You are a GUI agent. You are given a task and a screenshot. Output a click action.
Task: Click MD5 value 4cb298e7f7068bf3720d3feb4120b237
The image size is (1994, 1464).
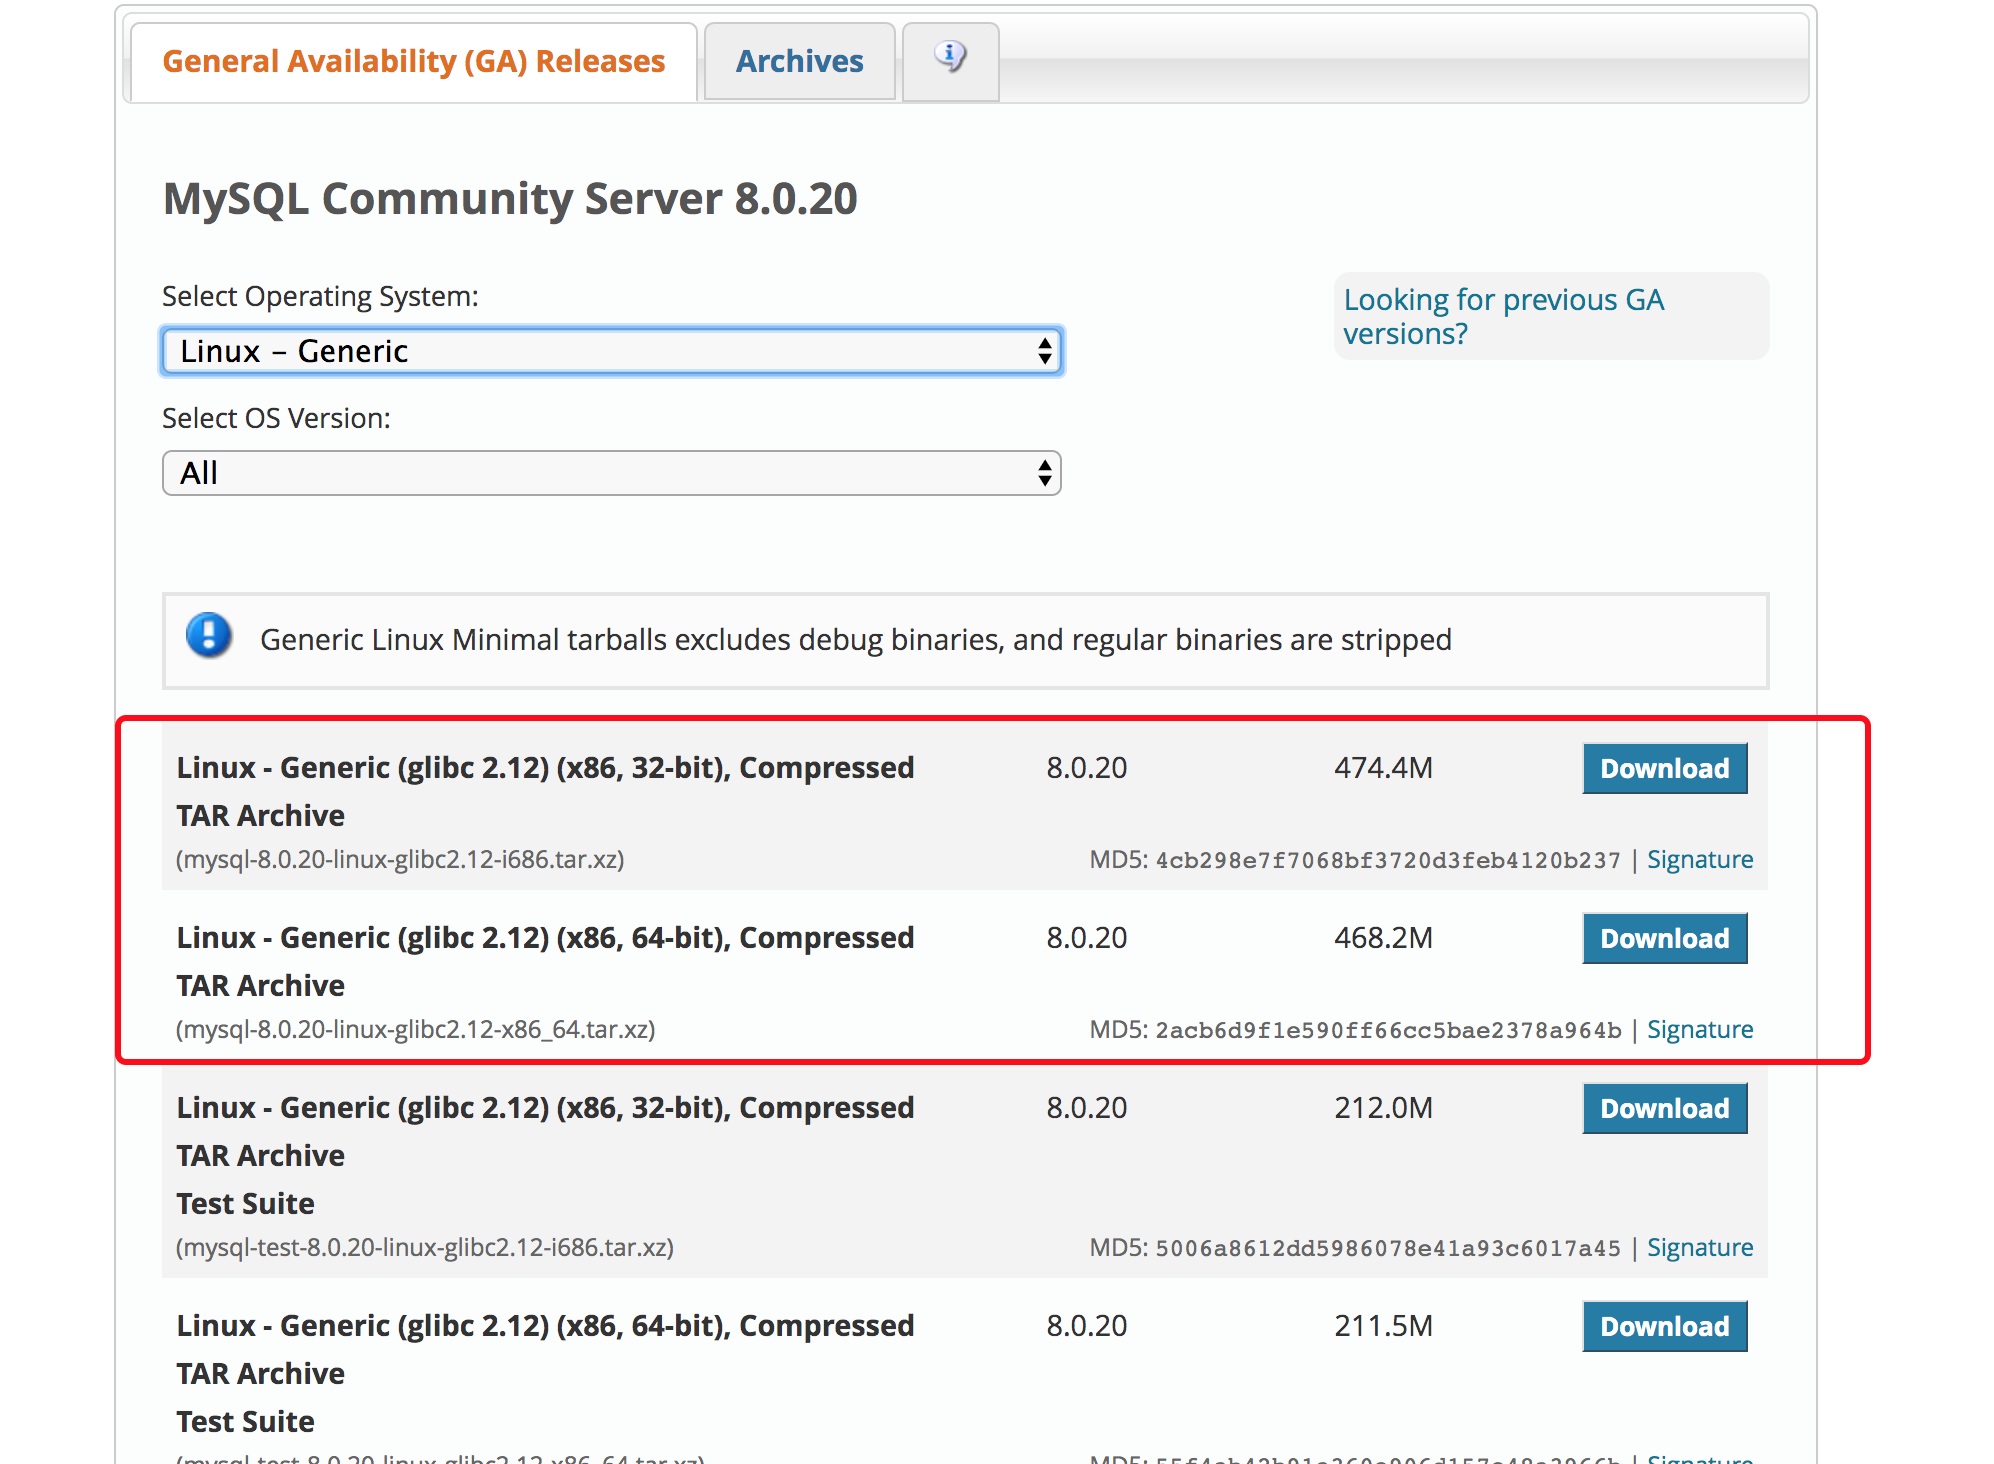[x=1388, y=861]
